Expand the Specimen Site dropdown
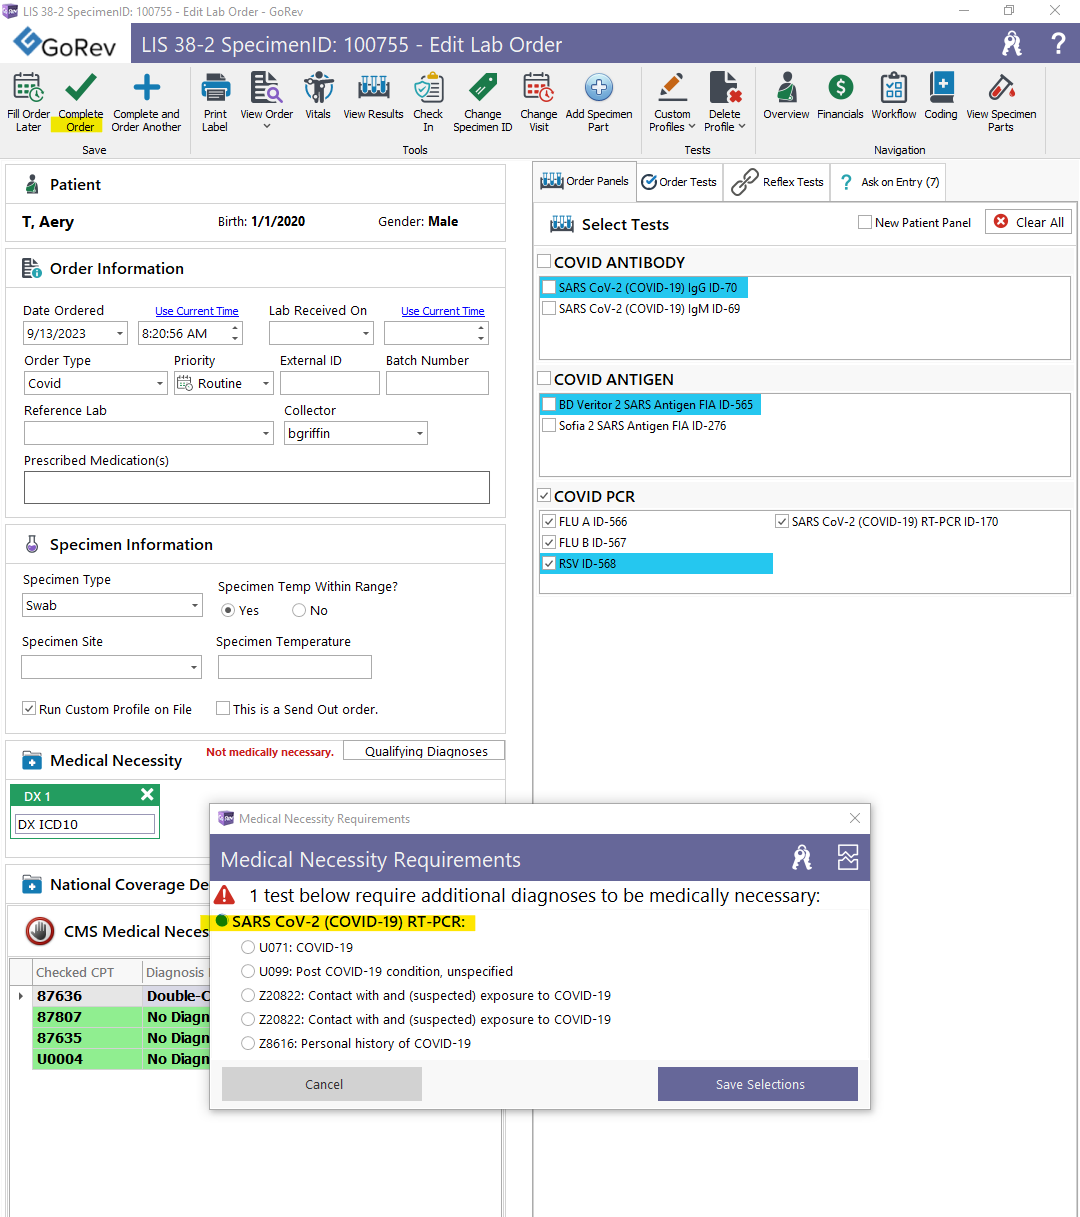The width and height of the screenshot is (1080, 1217). point(194,667)
